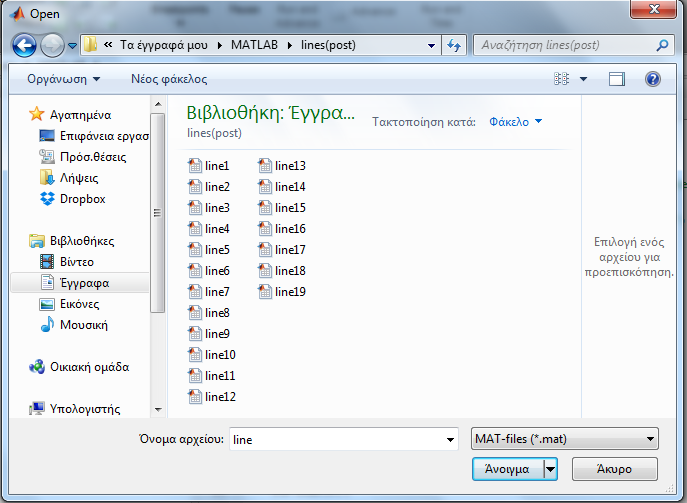Open recent locations dropdown beside Forward arrow

pyautogui.click(x=72, y=45)
